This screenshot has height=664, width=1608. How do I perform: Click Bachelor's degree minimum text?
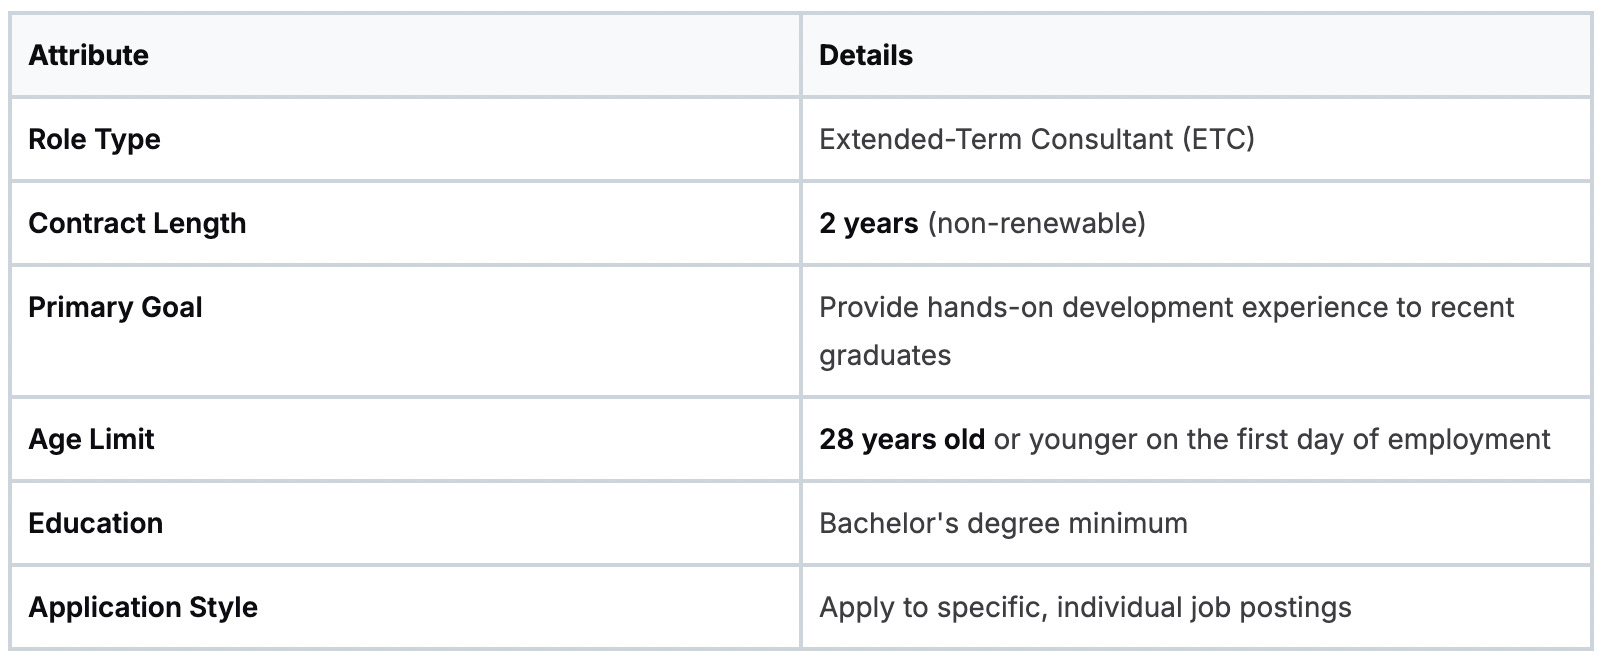click(1003, 523)
